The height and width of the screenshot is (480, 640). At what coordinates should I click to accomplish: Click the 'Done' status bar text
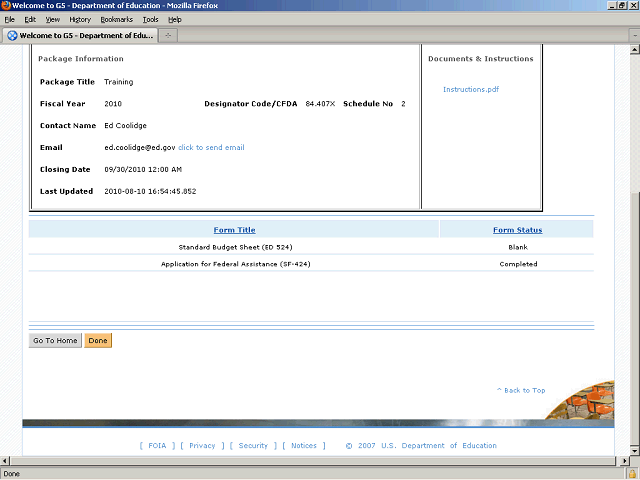pyautogui.click(x=11, y=474)
